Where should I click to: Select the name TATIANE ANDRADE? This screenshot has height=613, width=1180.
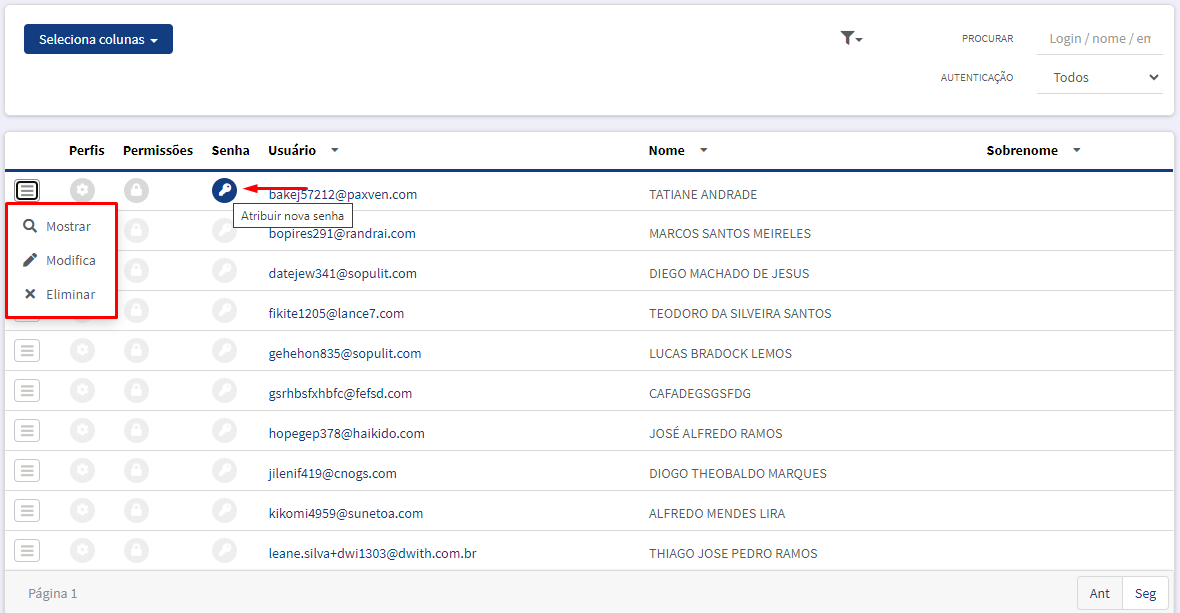tap(703, 195)
